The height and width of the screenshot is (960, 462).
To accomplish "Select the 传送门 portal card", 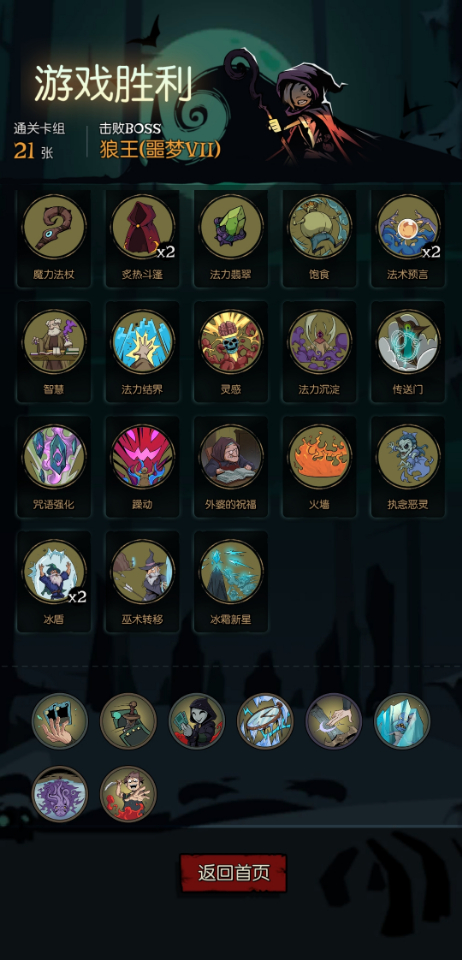I will pos(408,342).
